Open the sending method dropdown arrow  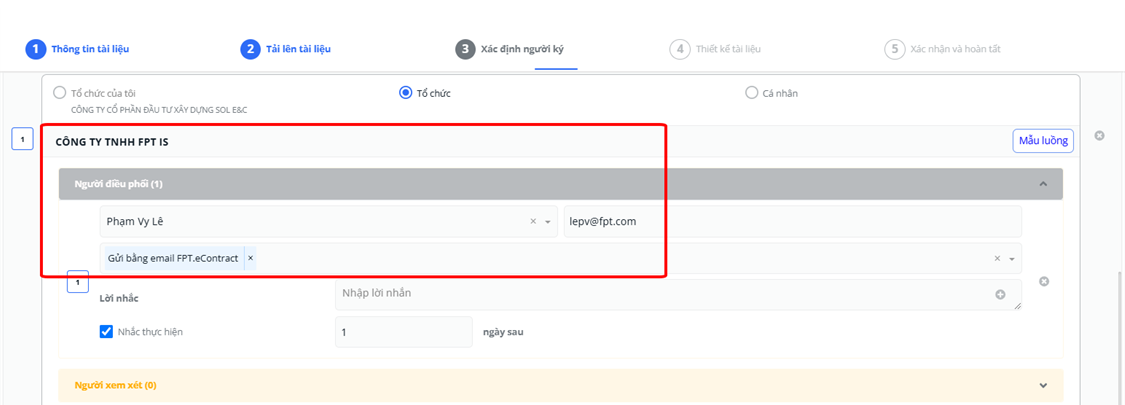pyautogui.click(x=1012, y=259)
